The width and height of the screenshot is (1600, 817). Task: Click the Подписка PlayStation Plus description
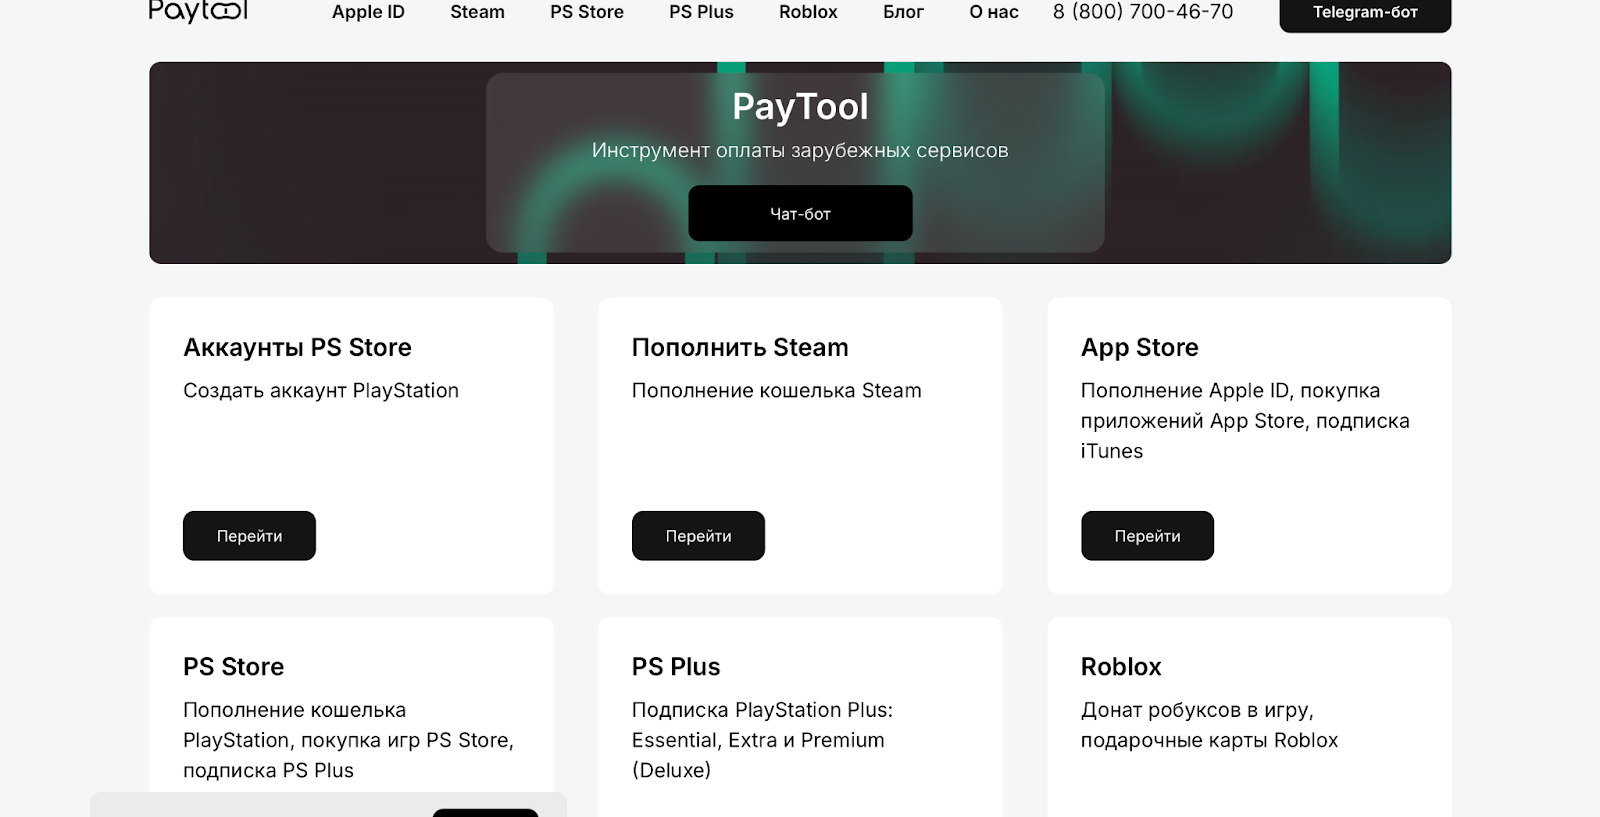[762, 740]
